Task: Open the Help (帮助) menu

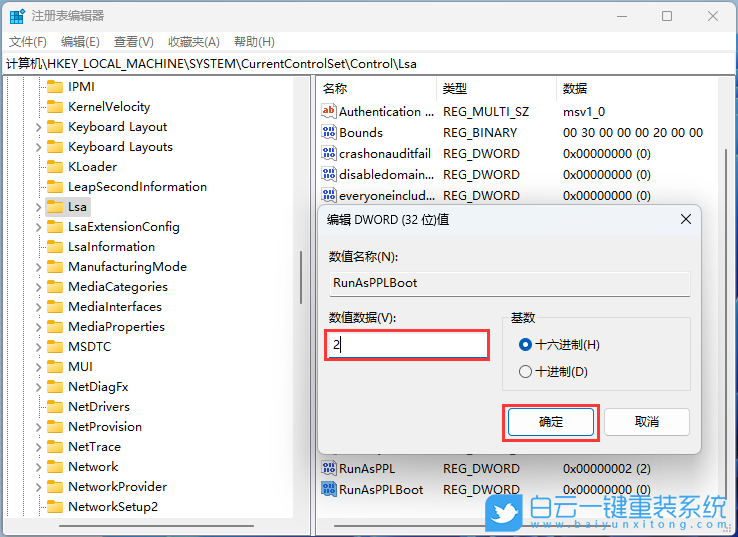Action: [254, 42]
